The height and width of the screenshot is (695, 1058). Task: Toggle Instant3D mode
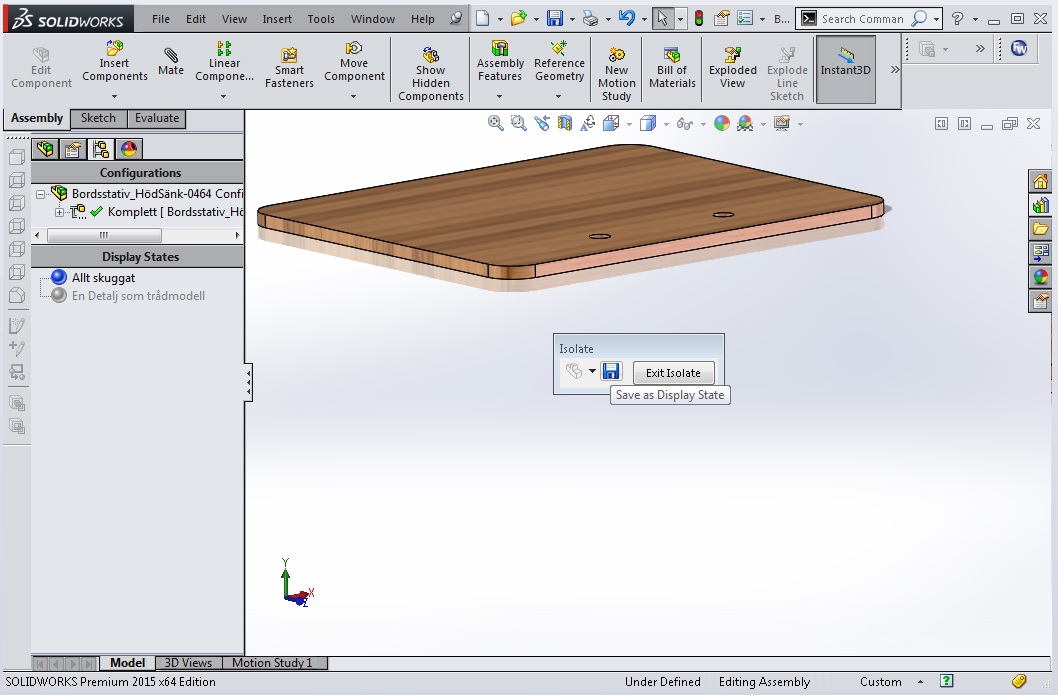846,68
